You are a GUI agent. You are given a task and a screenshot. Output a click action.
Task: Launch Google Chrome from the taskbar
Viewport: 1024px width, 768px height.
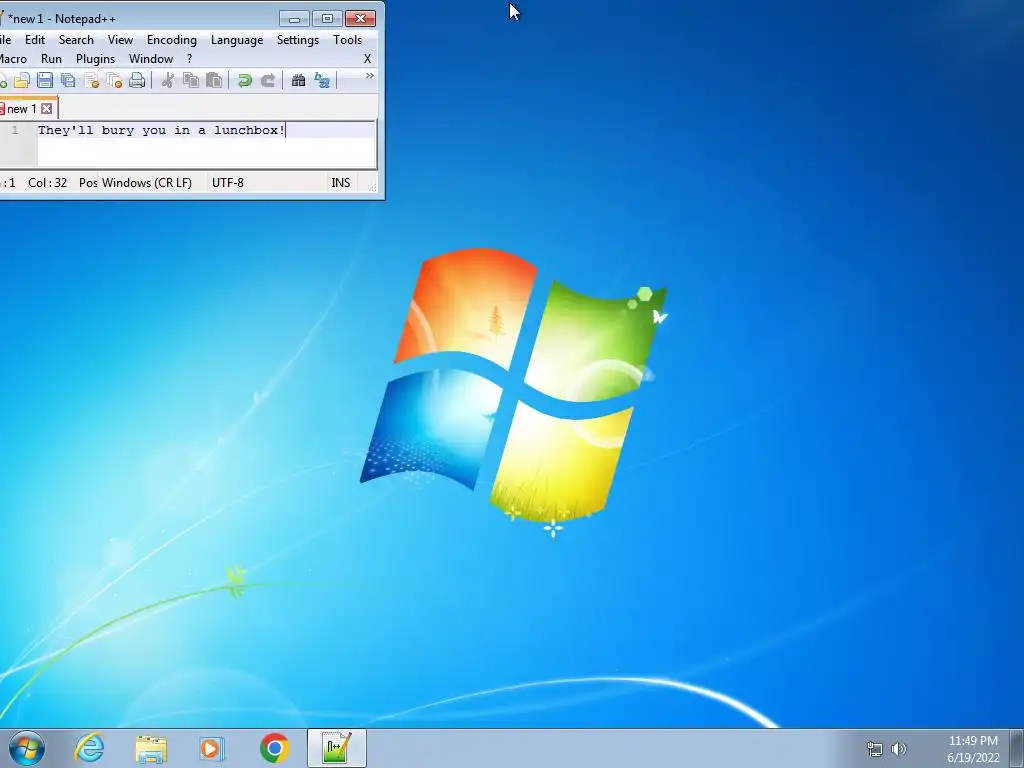275,748
